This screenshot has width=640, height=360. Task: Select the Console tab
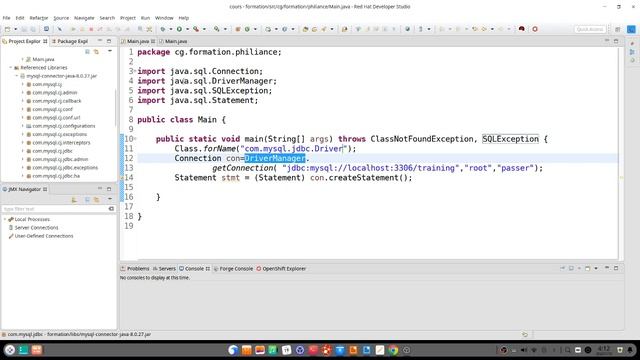194,269
